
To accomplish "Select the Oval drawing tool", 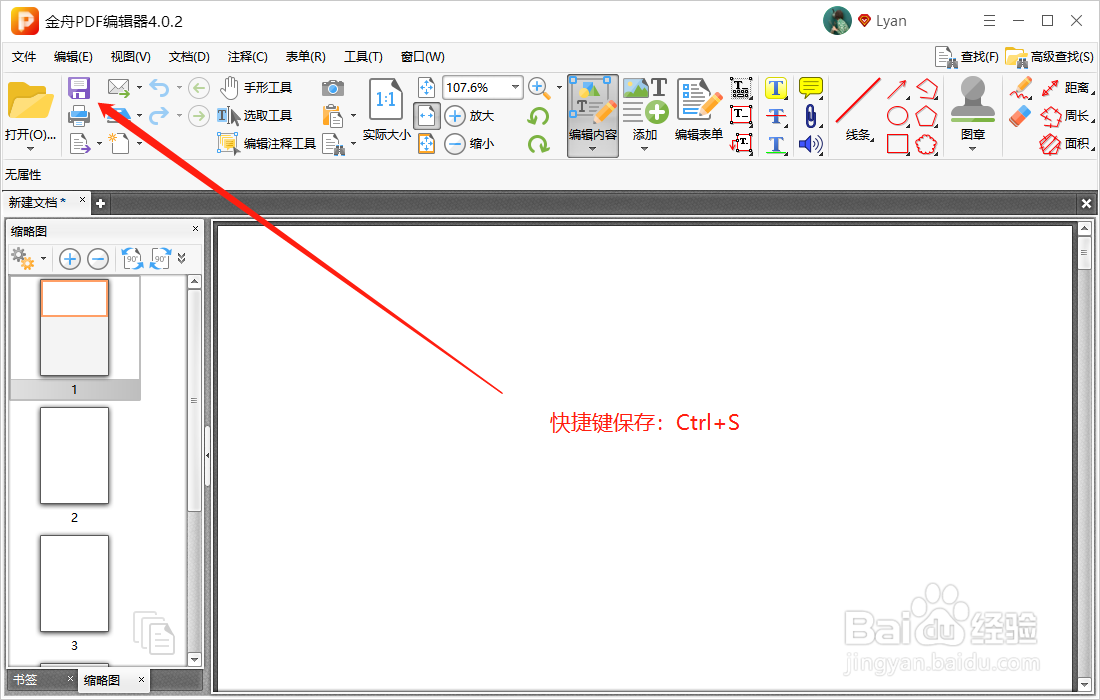I will tap(897, 116).
